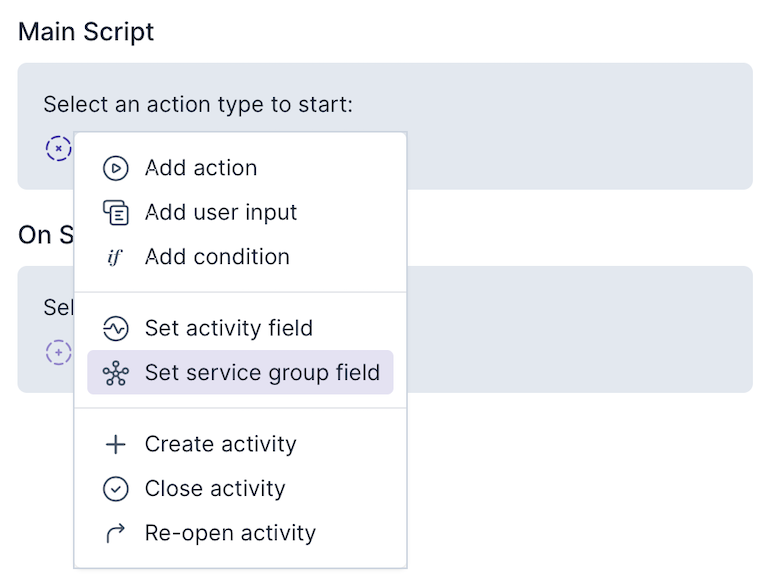Select the Create activity label
The height and width of the screenshot is (581, 768).
pos(221,445)
